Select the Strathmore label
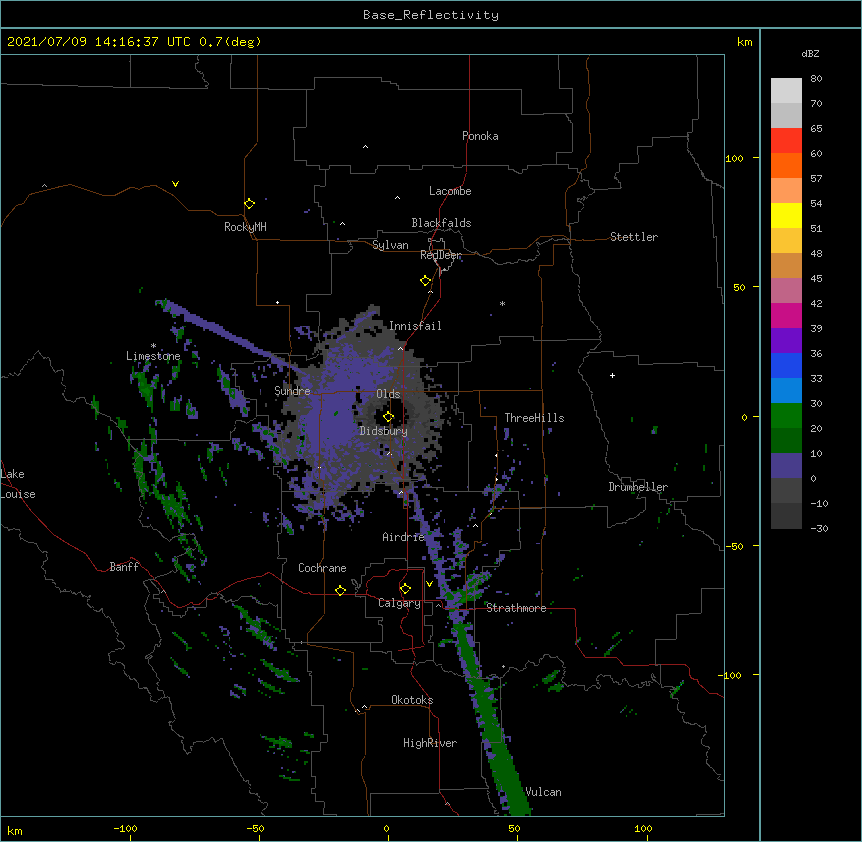This screenshot has height=842, width=862. click(x=516, y=608)
